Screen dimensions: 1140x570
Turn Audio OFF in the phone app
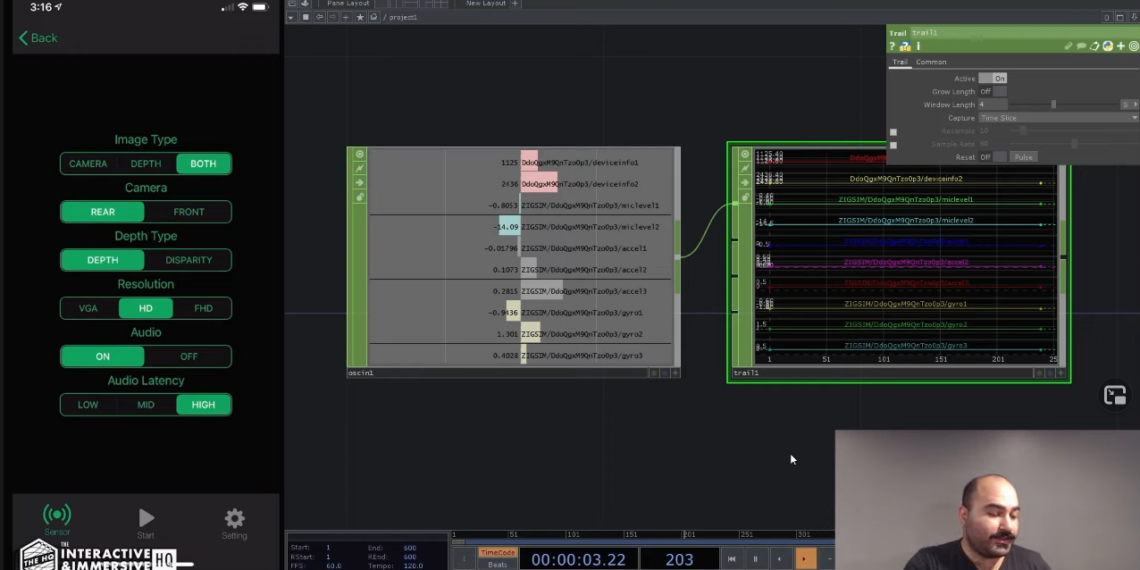coord(188,356)
